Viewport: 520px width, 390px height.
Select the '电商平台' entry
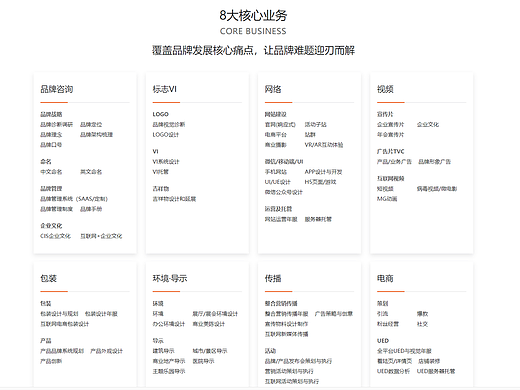(276, 135)
